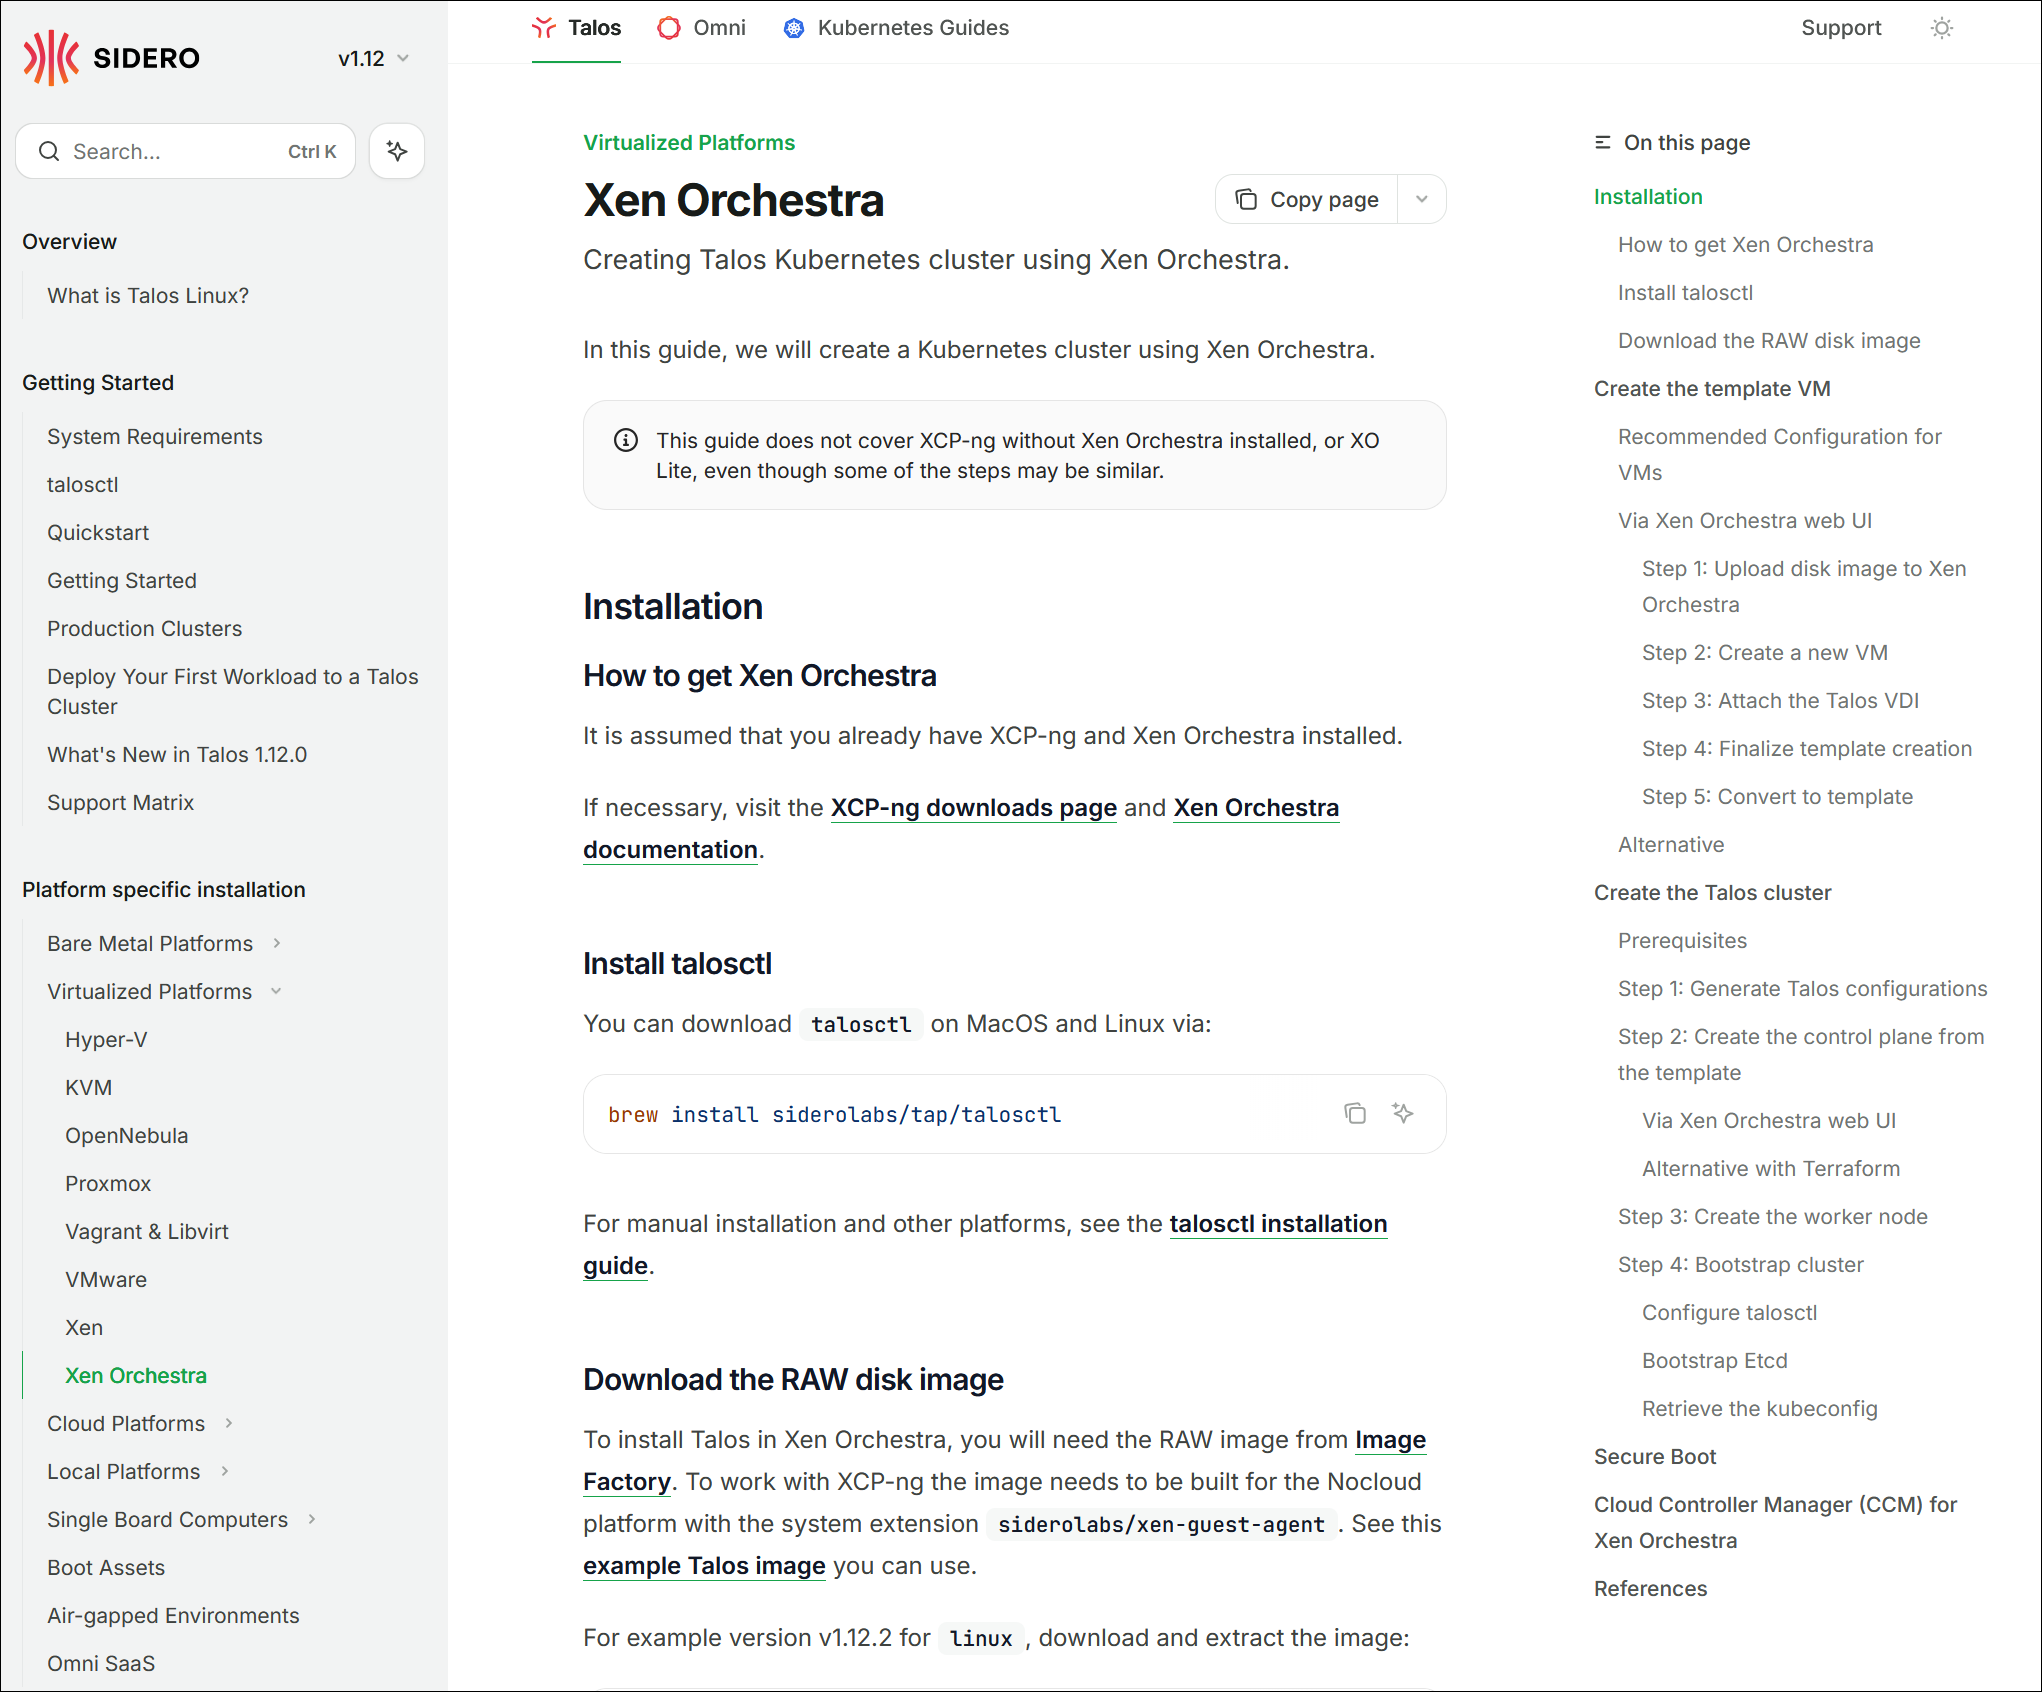Open the AI assistant sparkle button
The height and width of the screenshot is (1692, 2042).
tap(397, 151)
